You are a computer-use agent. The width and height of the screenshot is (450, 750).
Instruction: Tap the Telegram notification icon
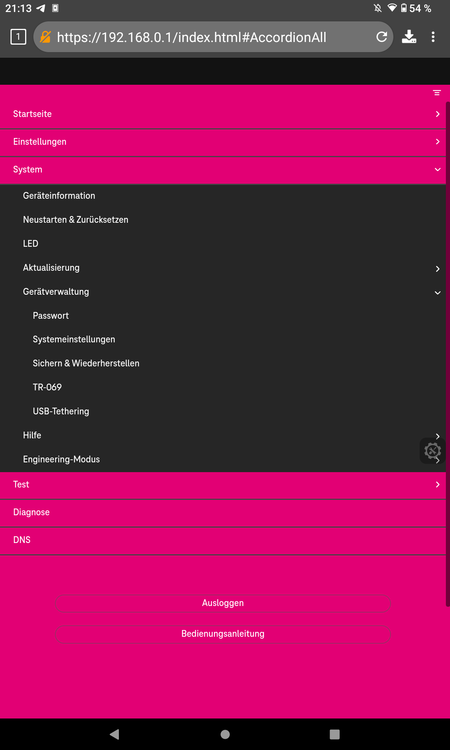tap(41, 8)
